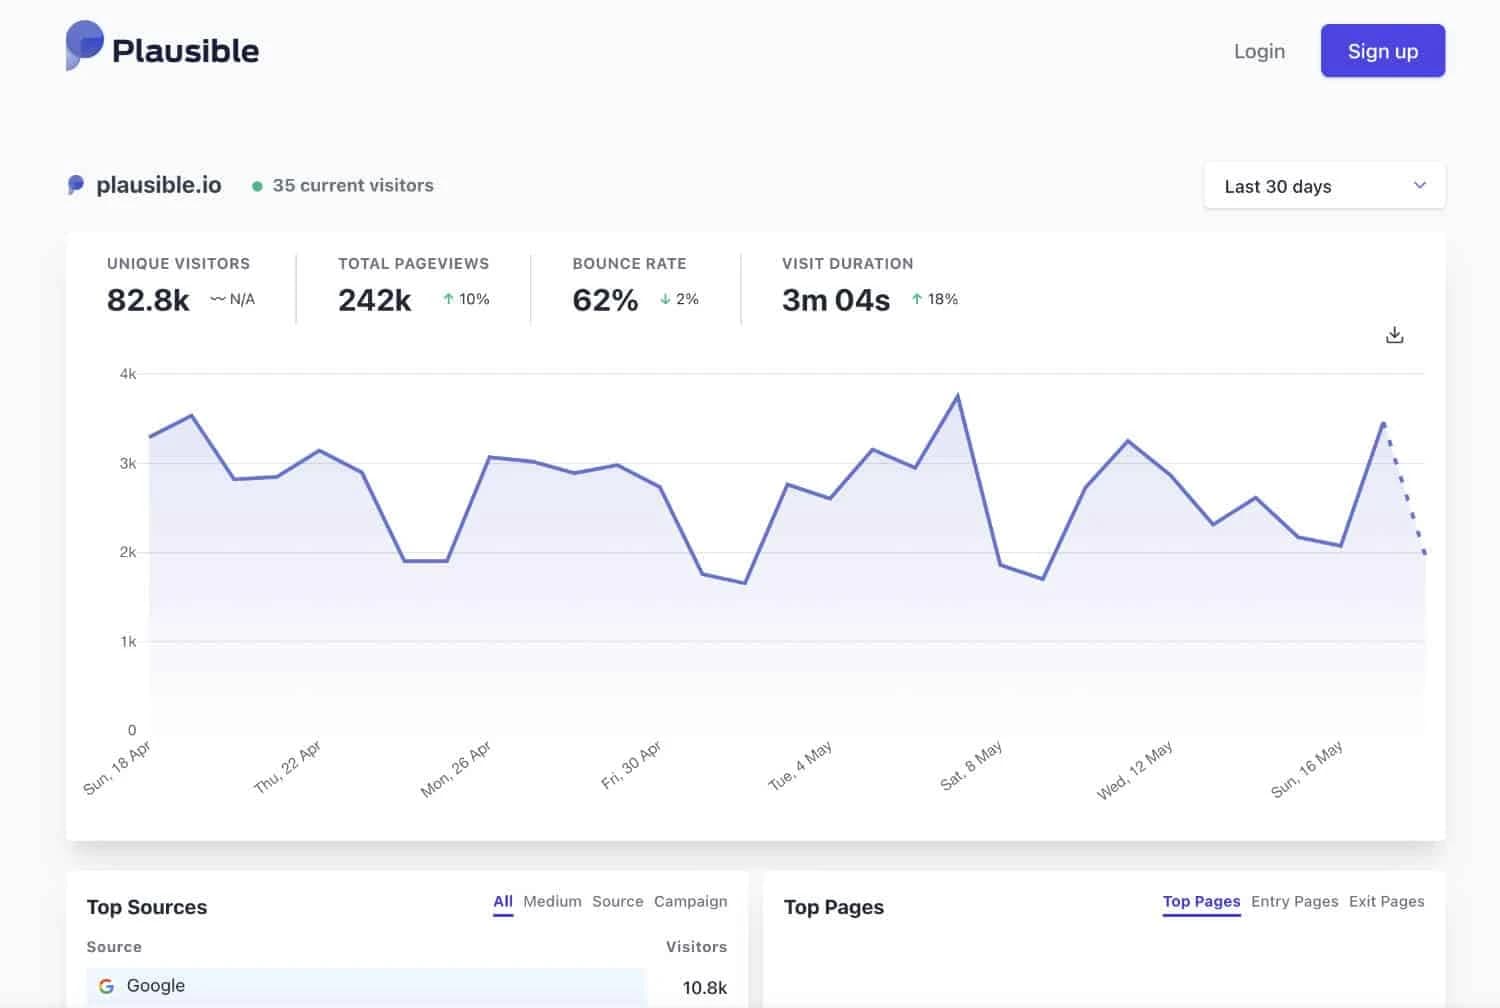The width and height of the screenshot is (1500, 1008).
Task: Select the Campaign filter in Top Sources
Action: click(691, 901)
